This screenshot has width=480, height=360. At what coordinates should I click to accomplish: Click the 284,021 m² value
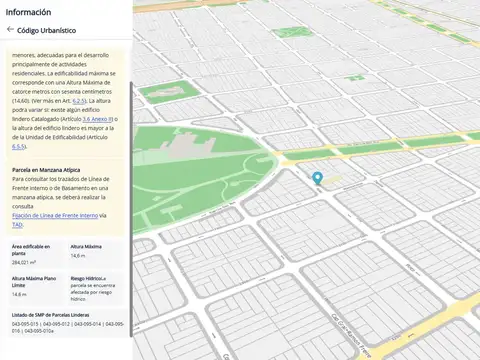click(24, 262)
